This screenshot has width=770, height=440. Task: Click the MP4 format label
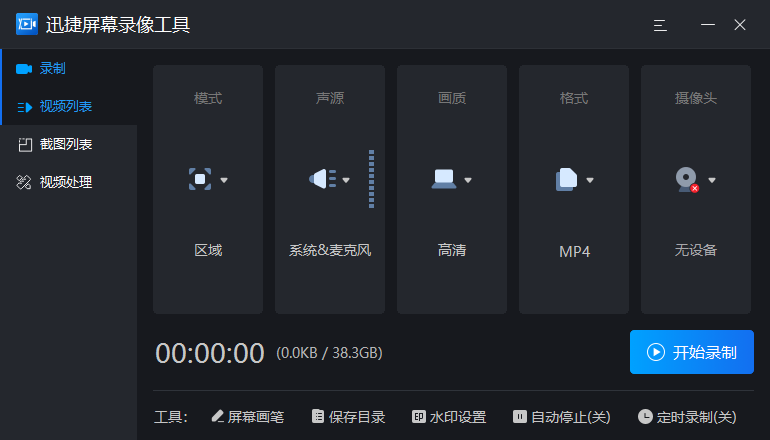(x=574, y=251)
